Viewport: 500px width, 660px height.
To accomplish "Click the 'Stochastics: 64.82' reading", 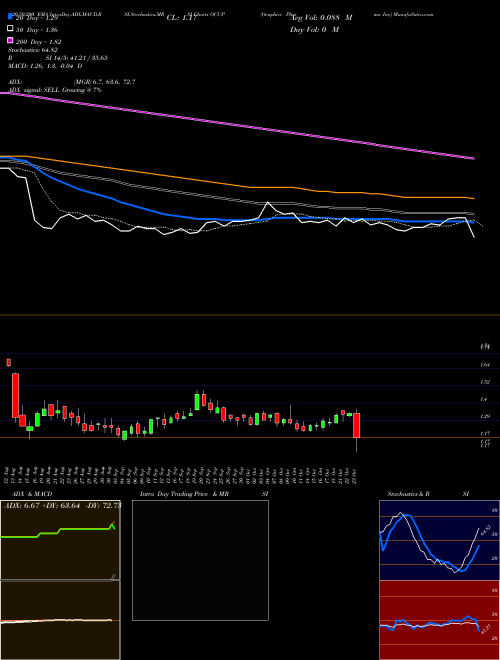I will [33, 50].
